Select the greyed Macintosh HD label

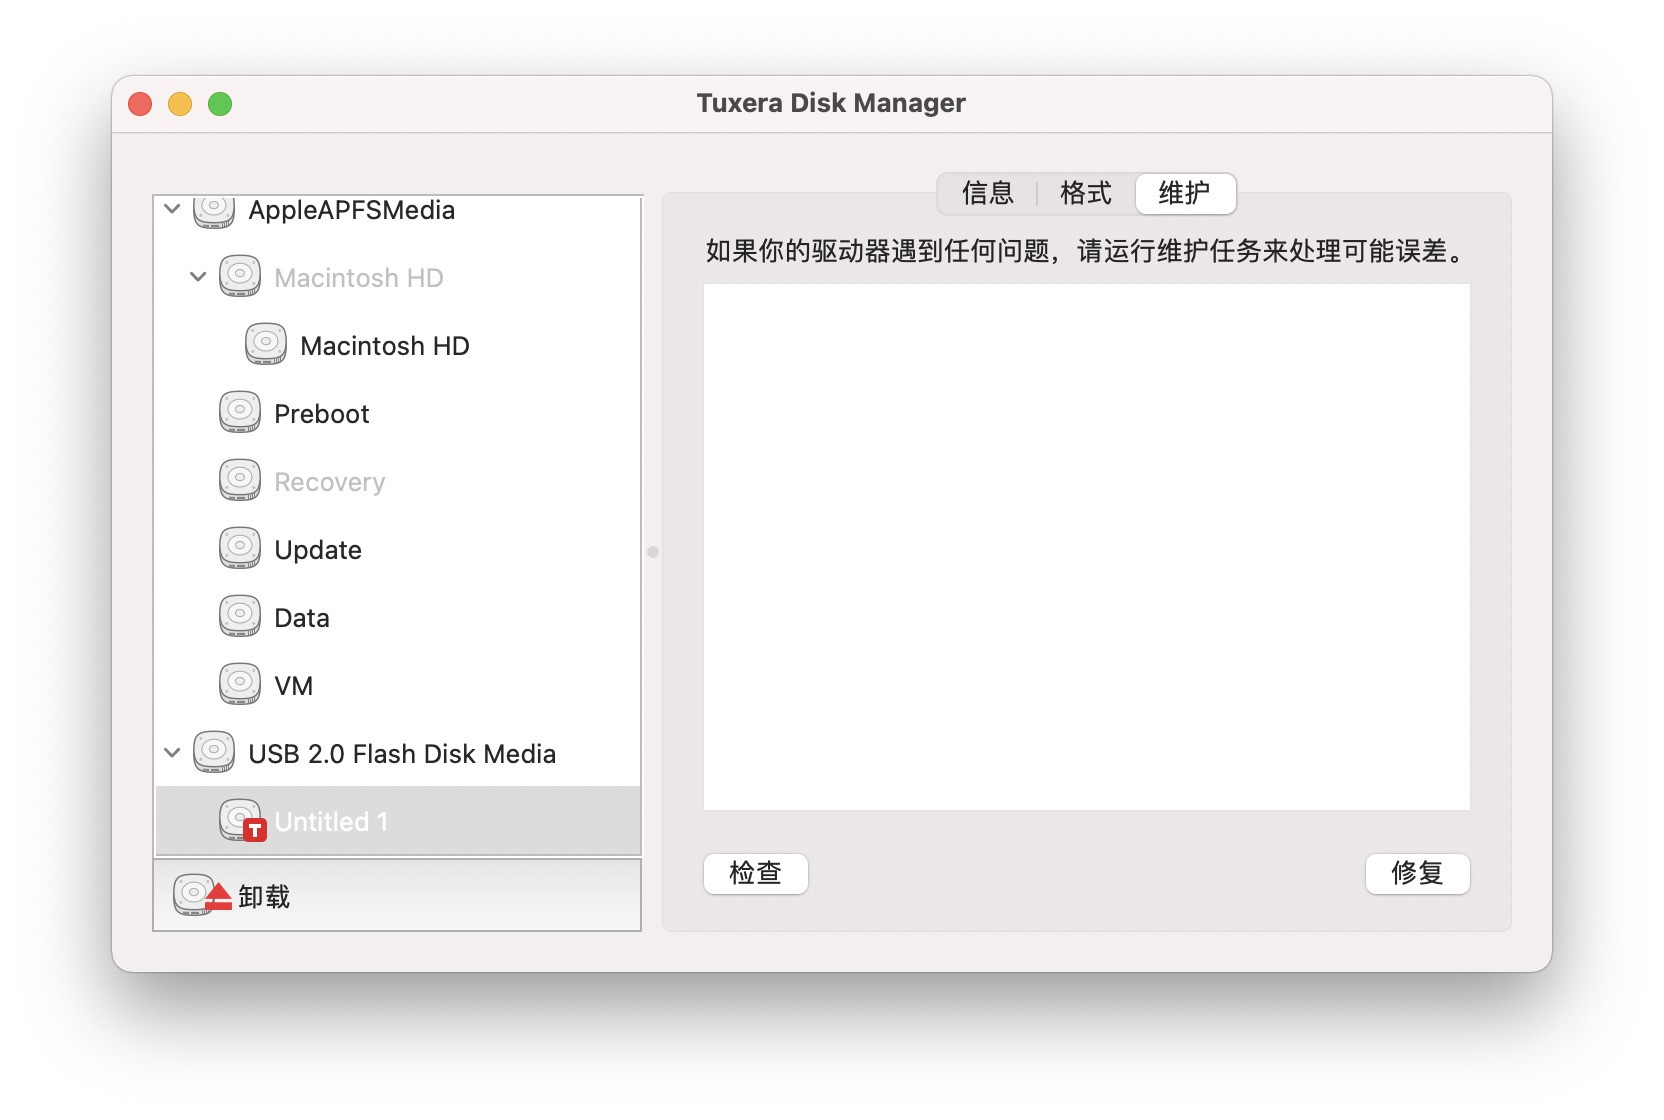pos(358,278)
